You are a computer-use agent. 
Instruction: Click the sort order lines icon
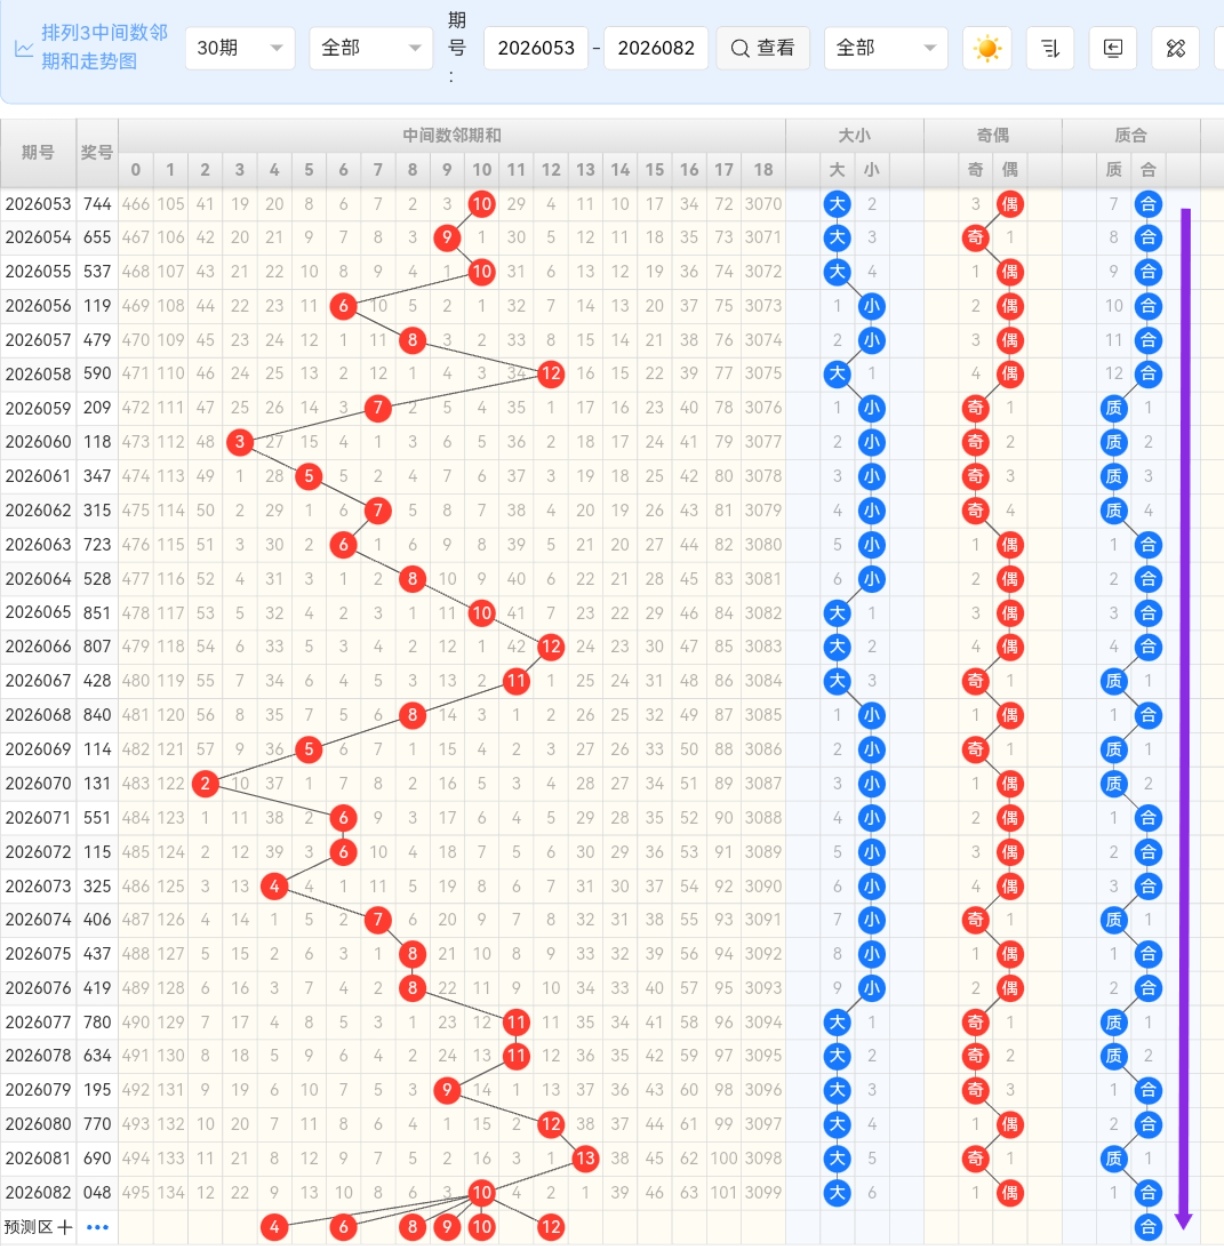coord(1050,48)
